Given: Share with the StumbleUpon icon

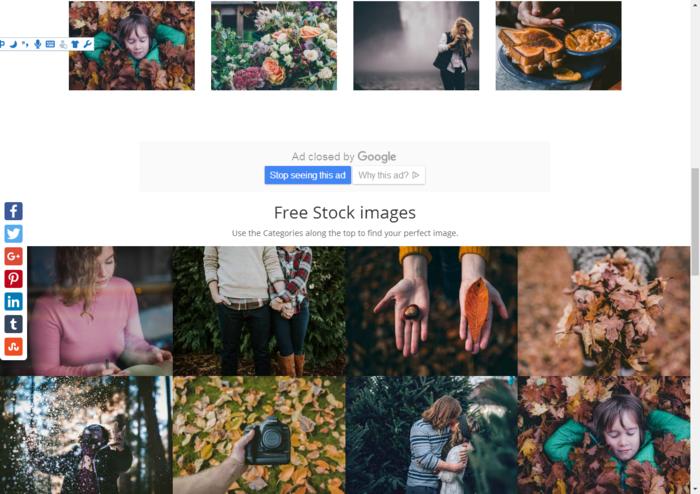Looking at the screenshot, I should [x=13, y=347].
